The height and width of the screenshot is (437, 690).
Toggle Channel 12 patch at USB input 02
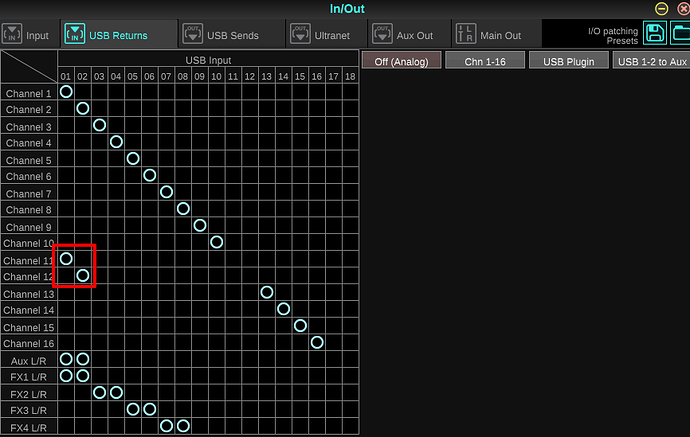(x=83, y=275)
